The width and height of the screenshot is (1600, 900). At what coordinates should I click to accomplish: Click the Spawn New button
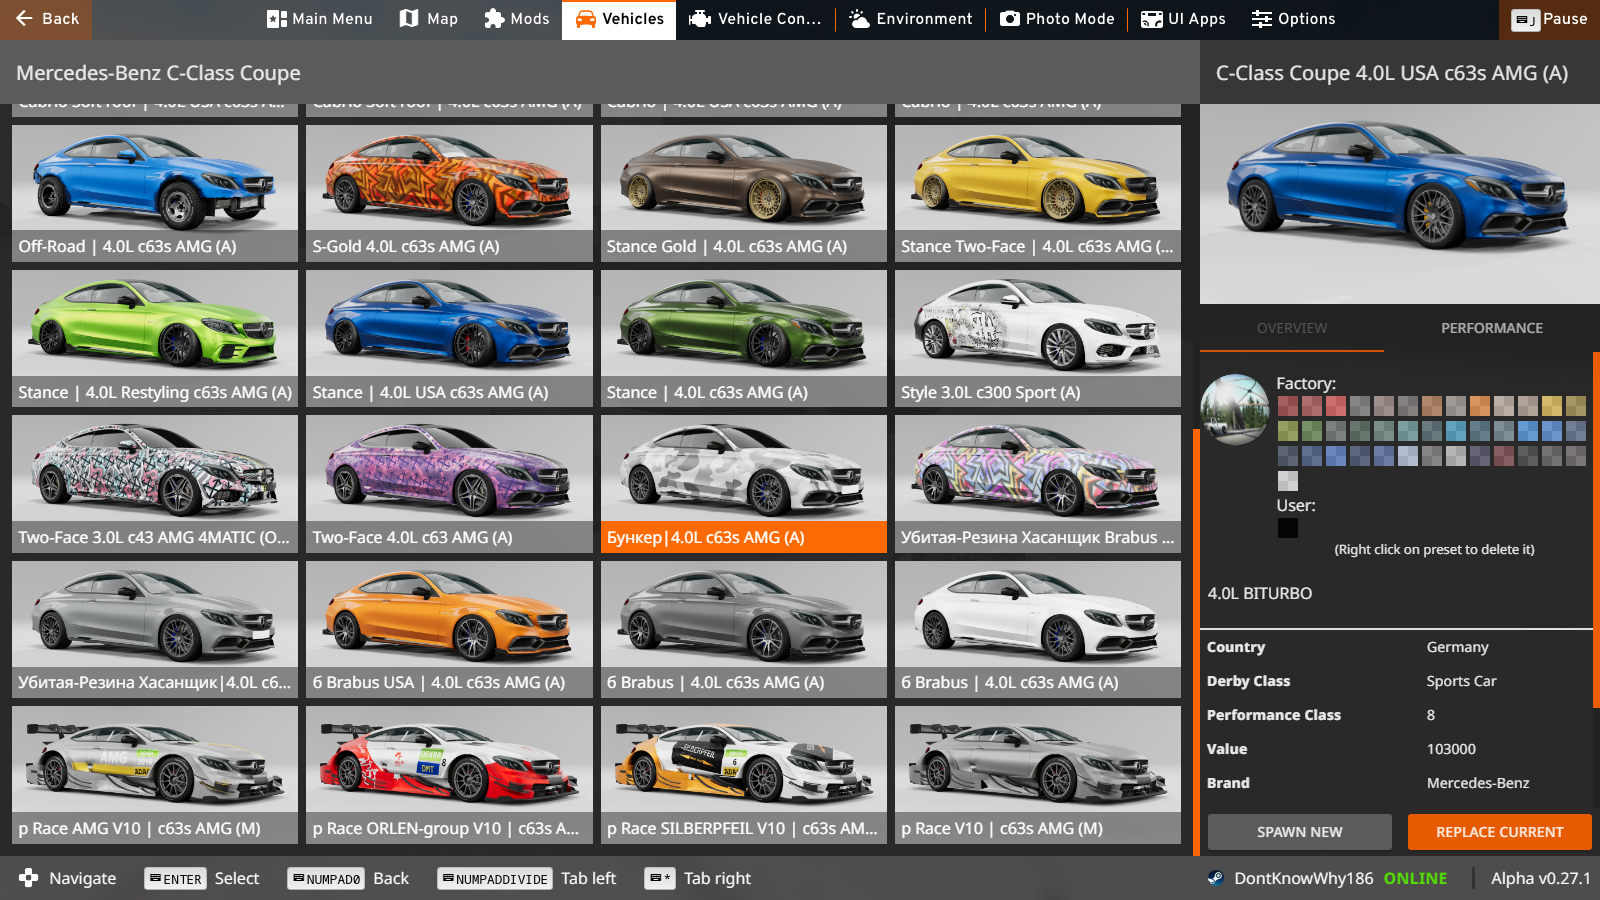(x=1300, y=832)
